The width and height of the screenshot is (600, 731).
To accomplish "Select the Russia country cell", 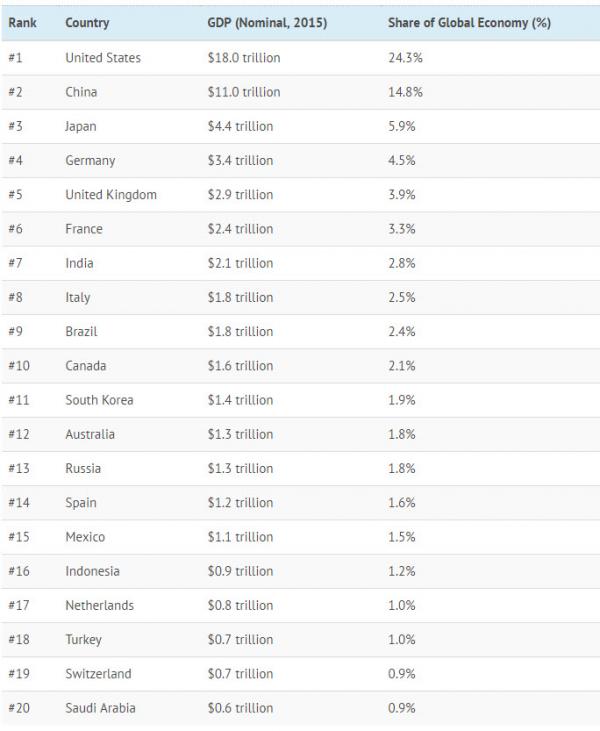I will (83, 468).
